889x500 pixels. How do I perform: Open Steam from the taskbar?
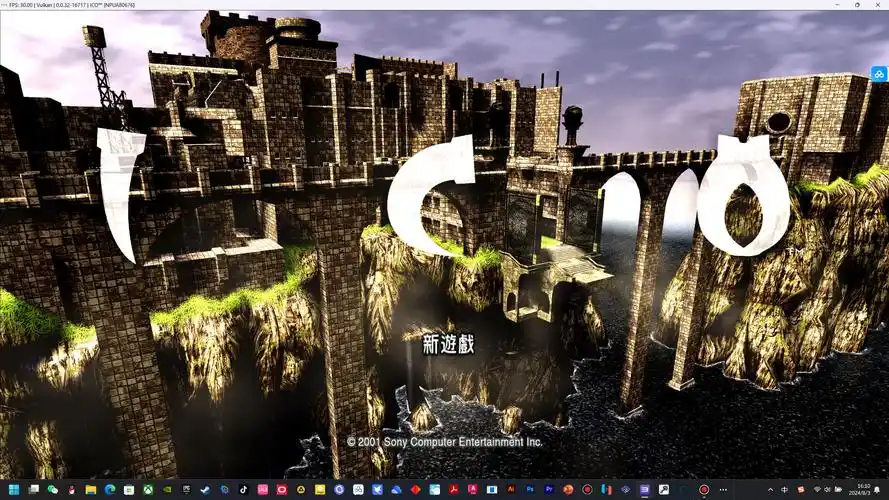click(x=205, y=489)
